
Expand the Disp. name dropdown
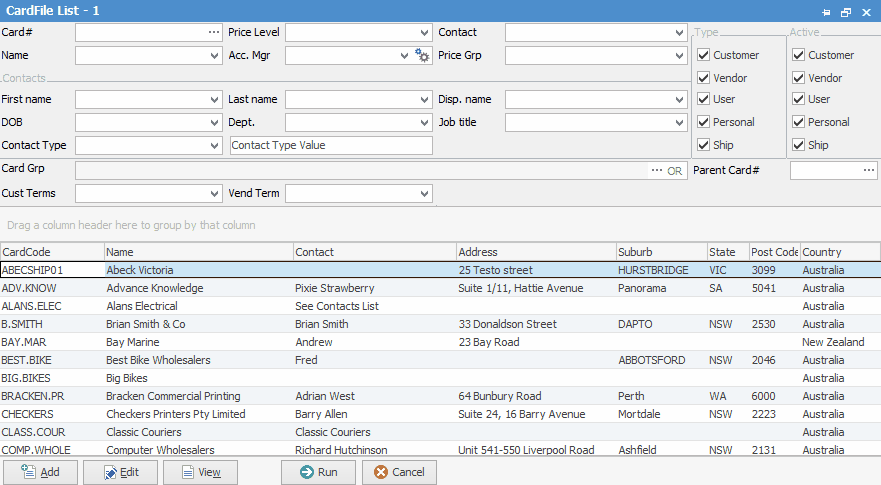pyautogui.click(x=679, y=99)
